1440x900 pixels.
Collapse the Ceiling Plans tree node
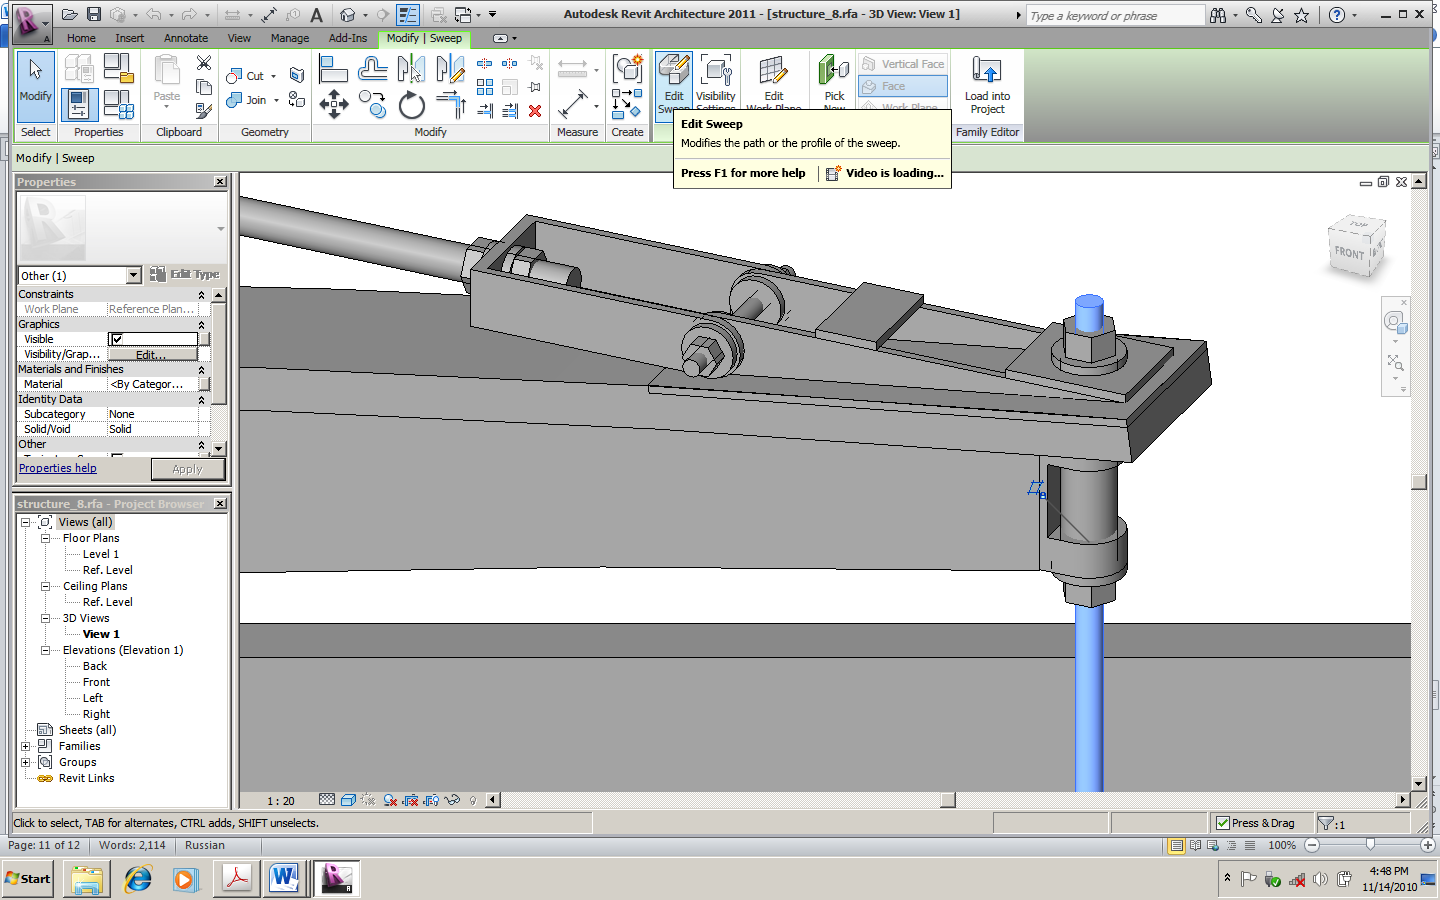pyautogui.click(x=45, y=586)
